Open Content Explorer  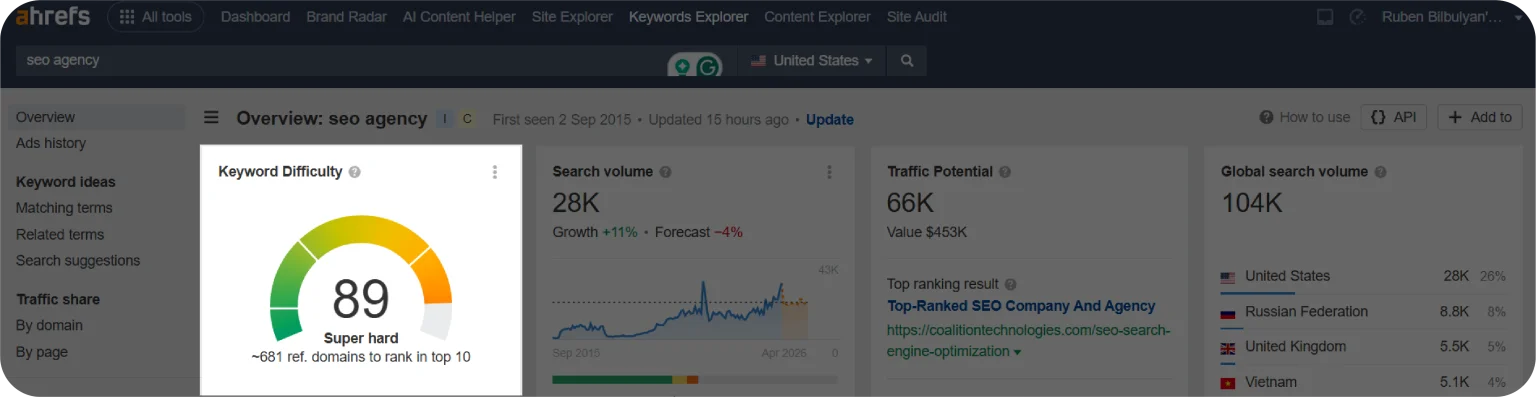click(x=817, y=17)
